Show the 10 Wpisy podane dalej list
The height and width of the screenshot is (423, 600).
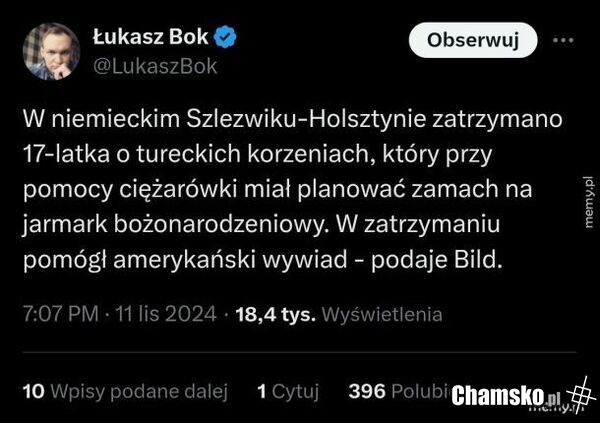tap(125, 391)
